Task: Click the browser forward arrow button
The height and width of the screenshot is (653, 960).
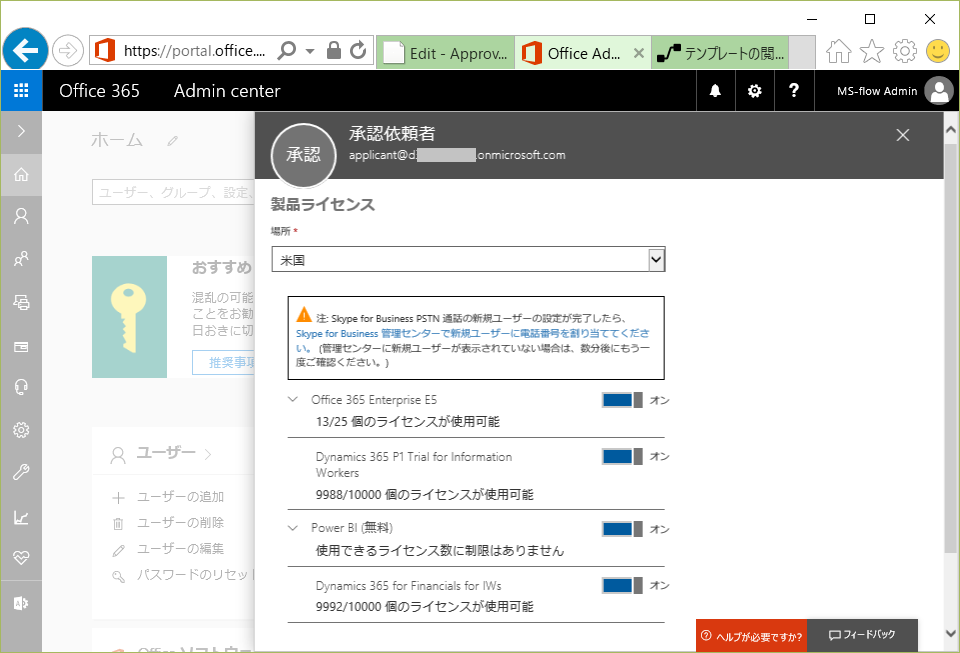Action: tap(67, 50)
